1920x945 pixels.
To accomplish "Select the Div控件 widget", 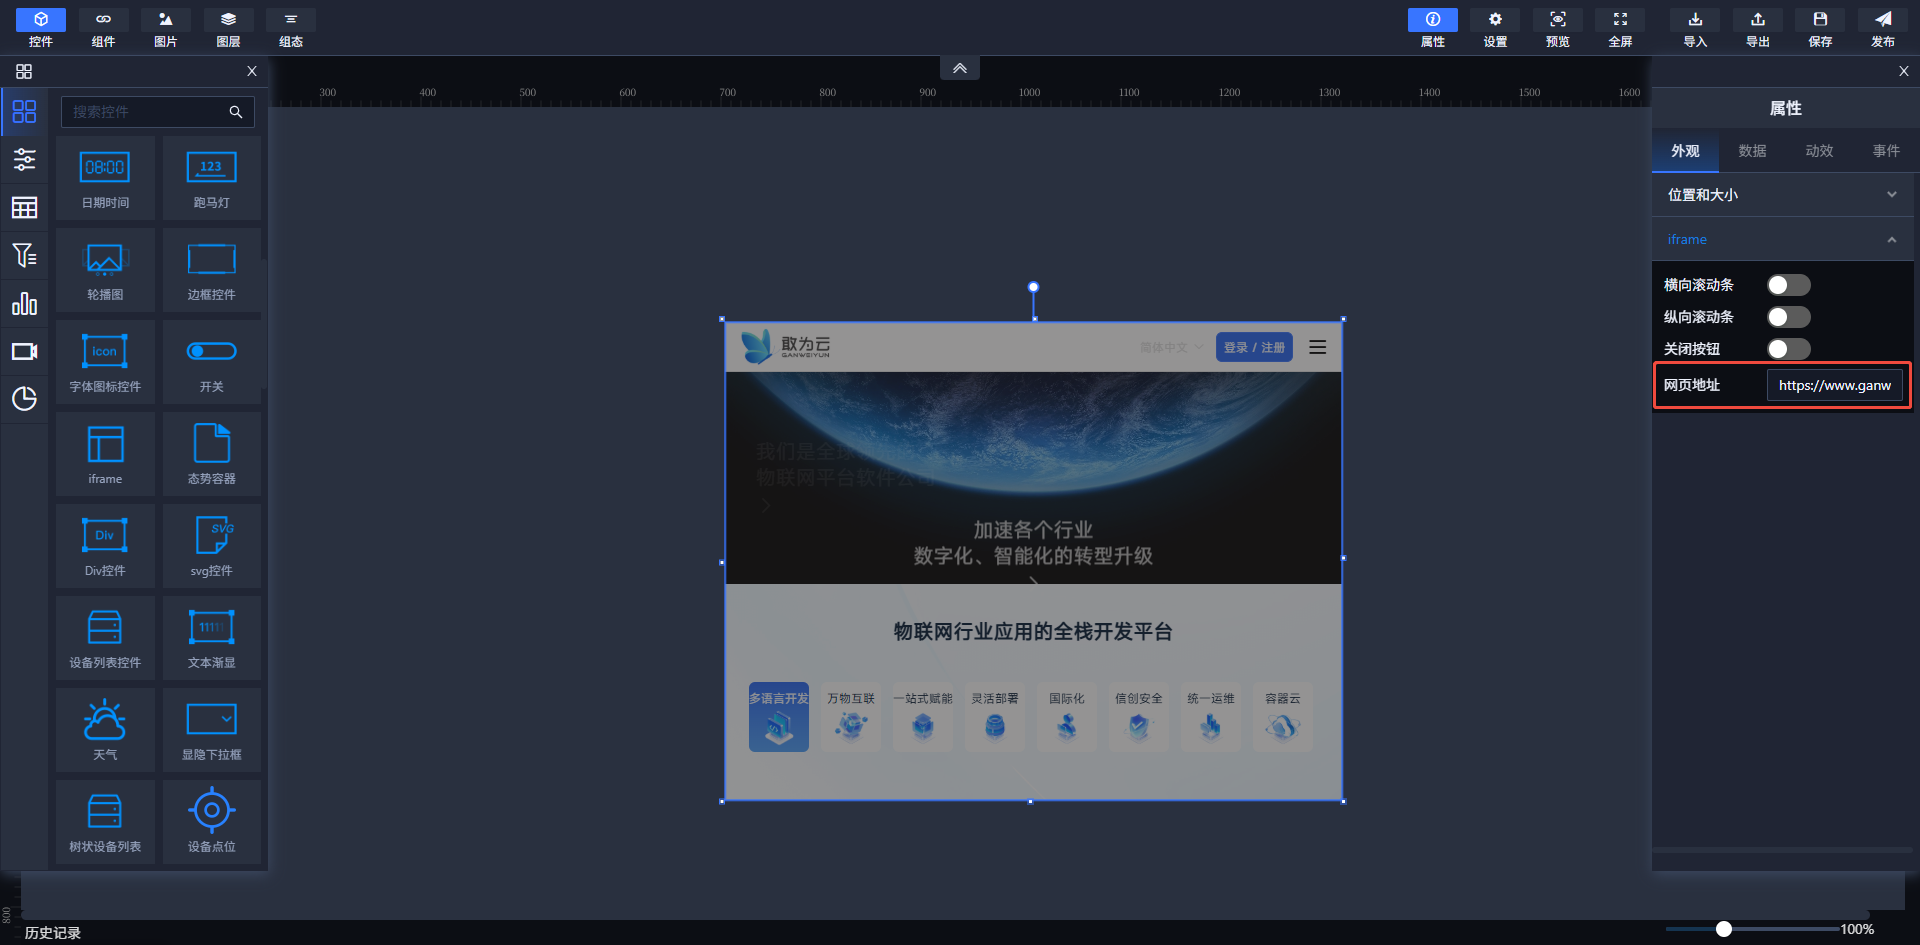I will (x=105, y=546).
